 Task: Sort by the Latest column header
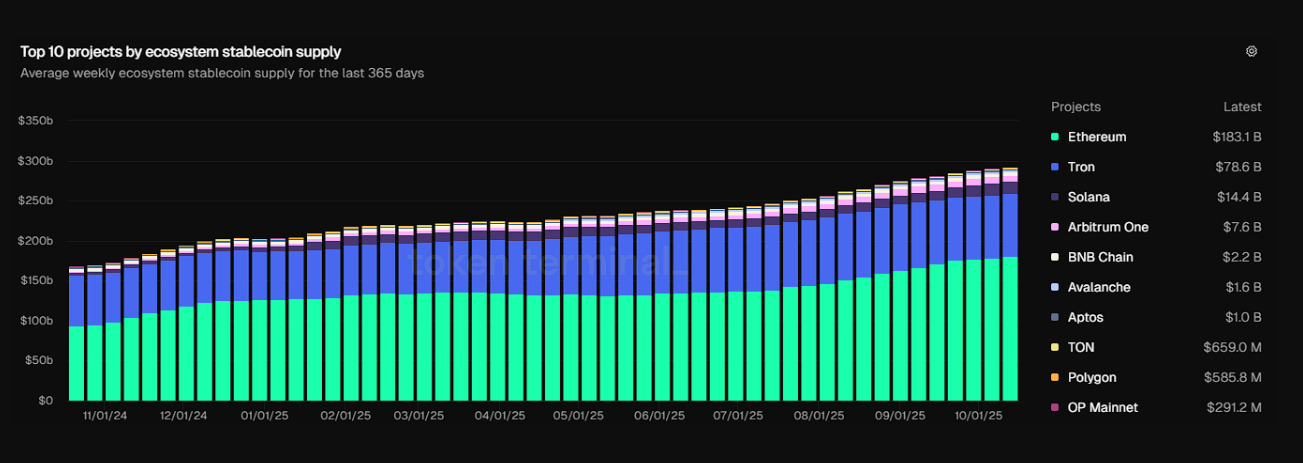click(x=1242, y=107)
